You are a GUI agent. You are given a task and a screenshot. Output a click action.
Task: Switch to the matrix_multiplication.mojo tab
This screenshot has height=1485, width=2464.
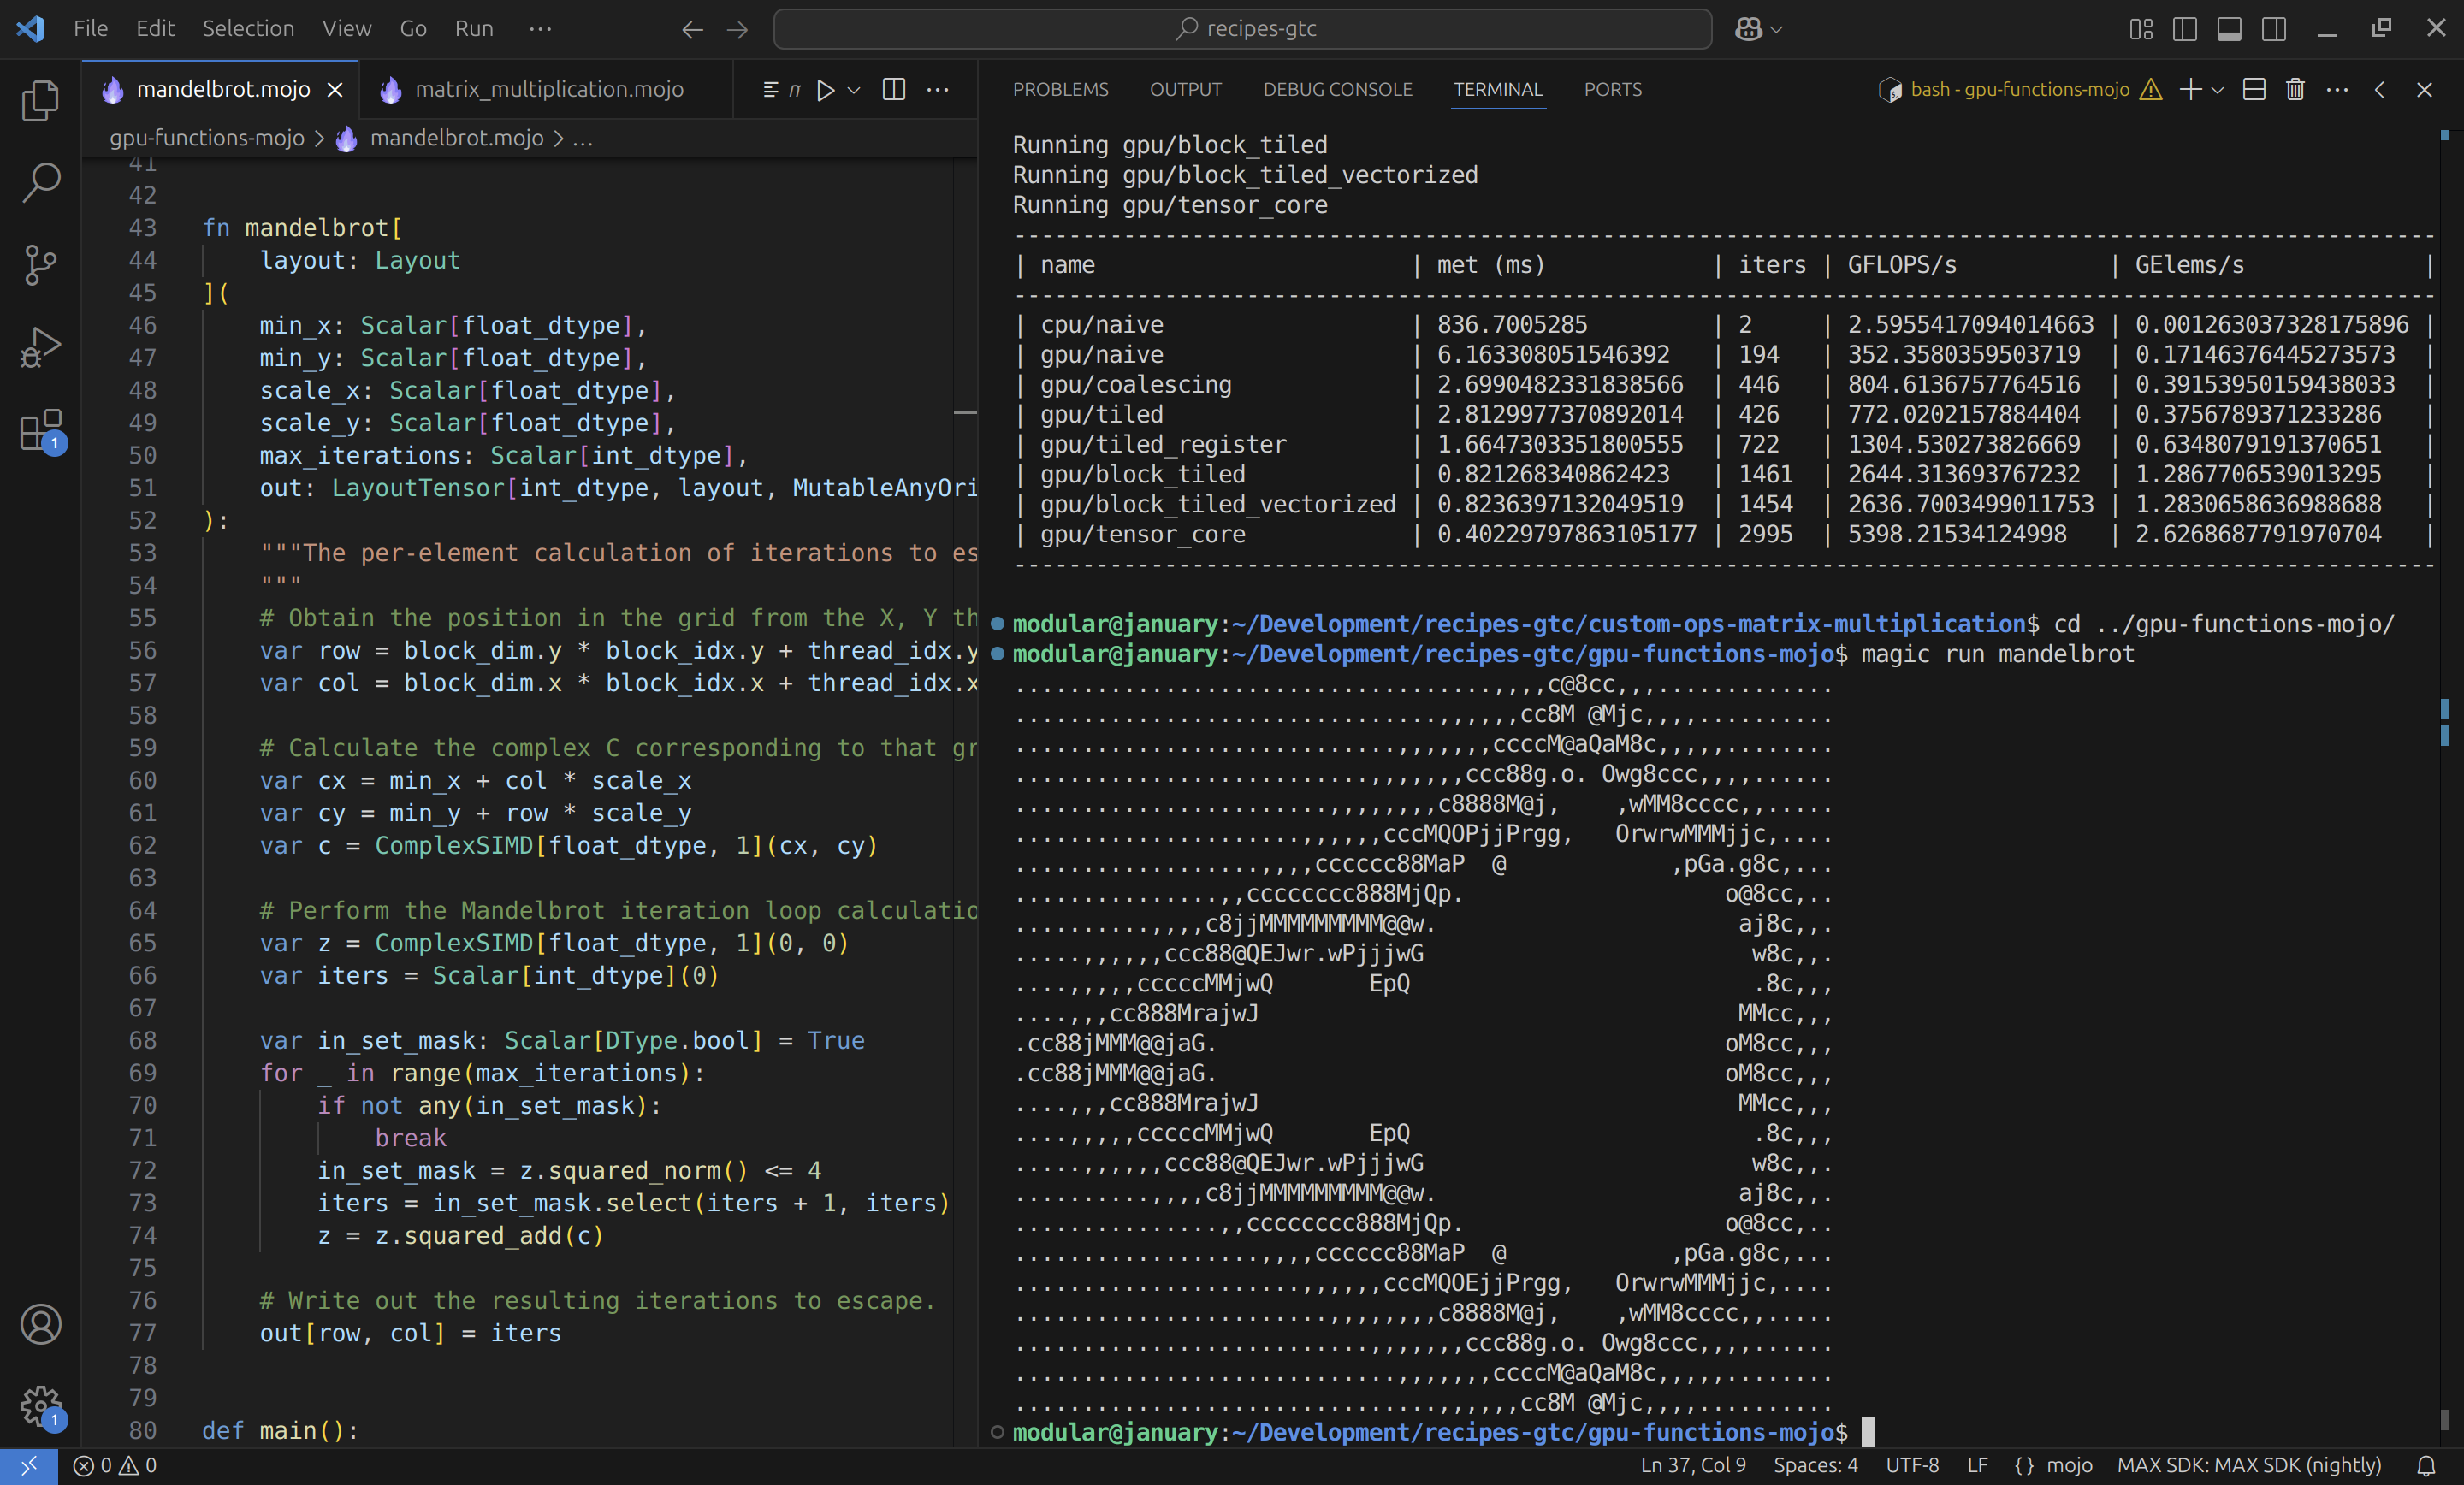548,90
